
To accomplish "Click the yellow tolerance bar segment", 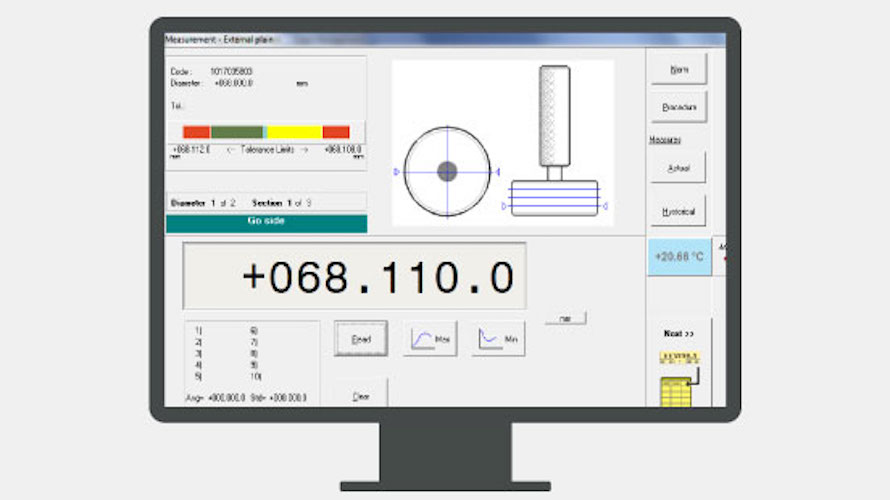I will coord(294,132).
